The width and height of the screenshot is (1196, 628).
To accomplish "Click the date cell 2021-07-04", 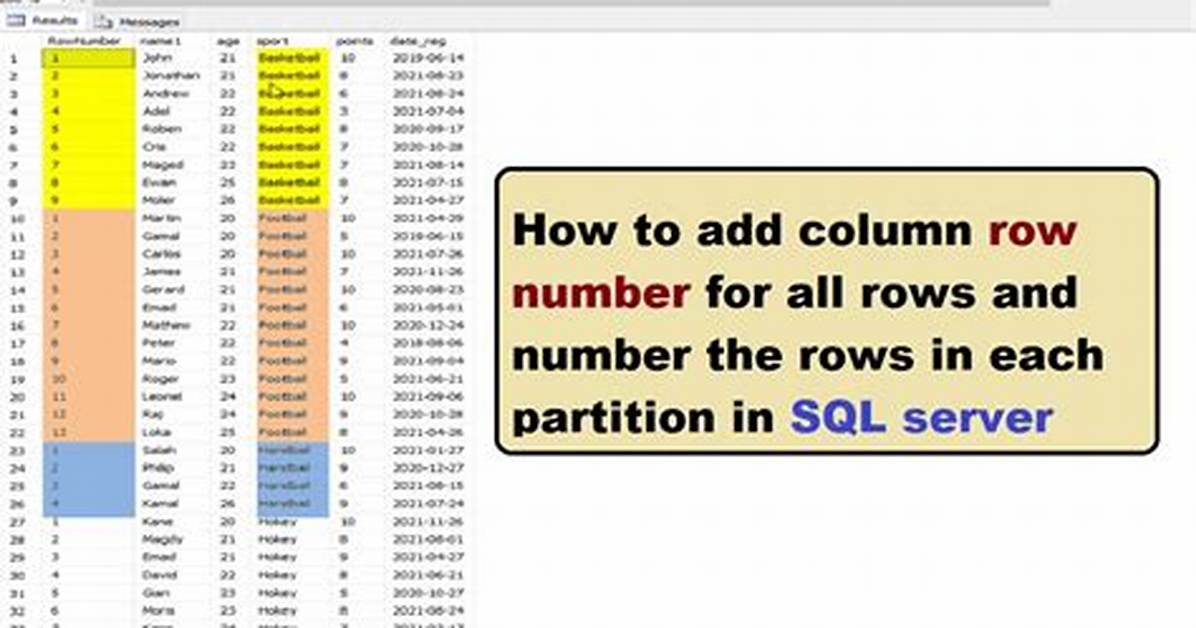I will pos(428,111).
